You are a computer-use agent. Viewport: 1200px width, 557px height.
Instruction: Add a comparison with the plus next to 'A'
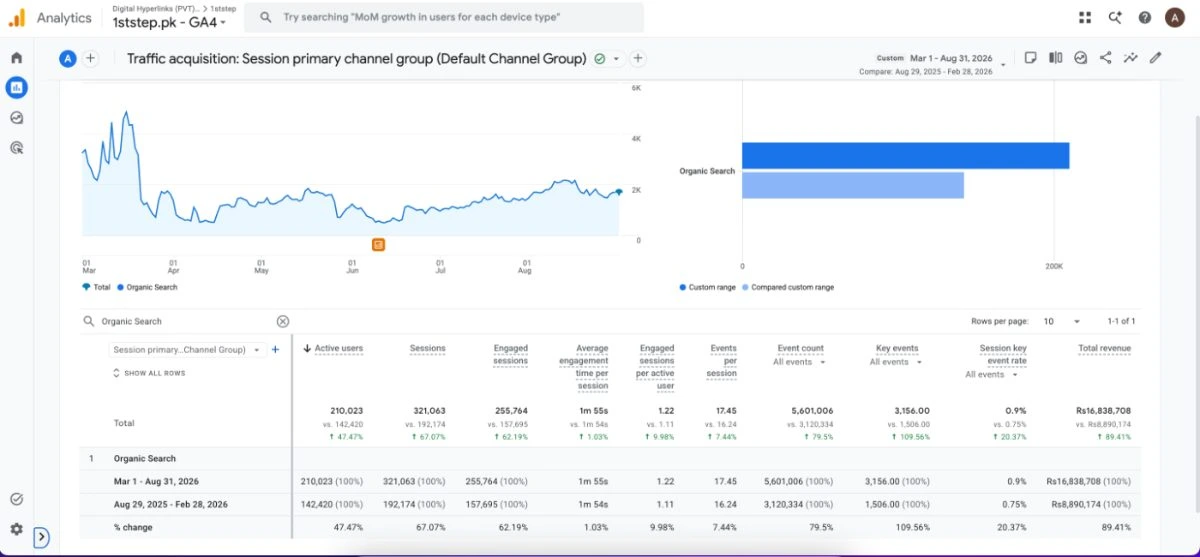(x=90, y=58)
